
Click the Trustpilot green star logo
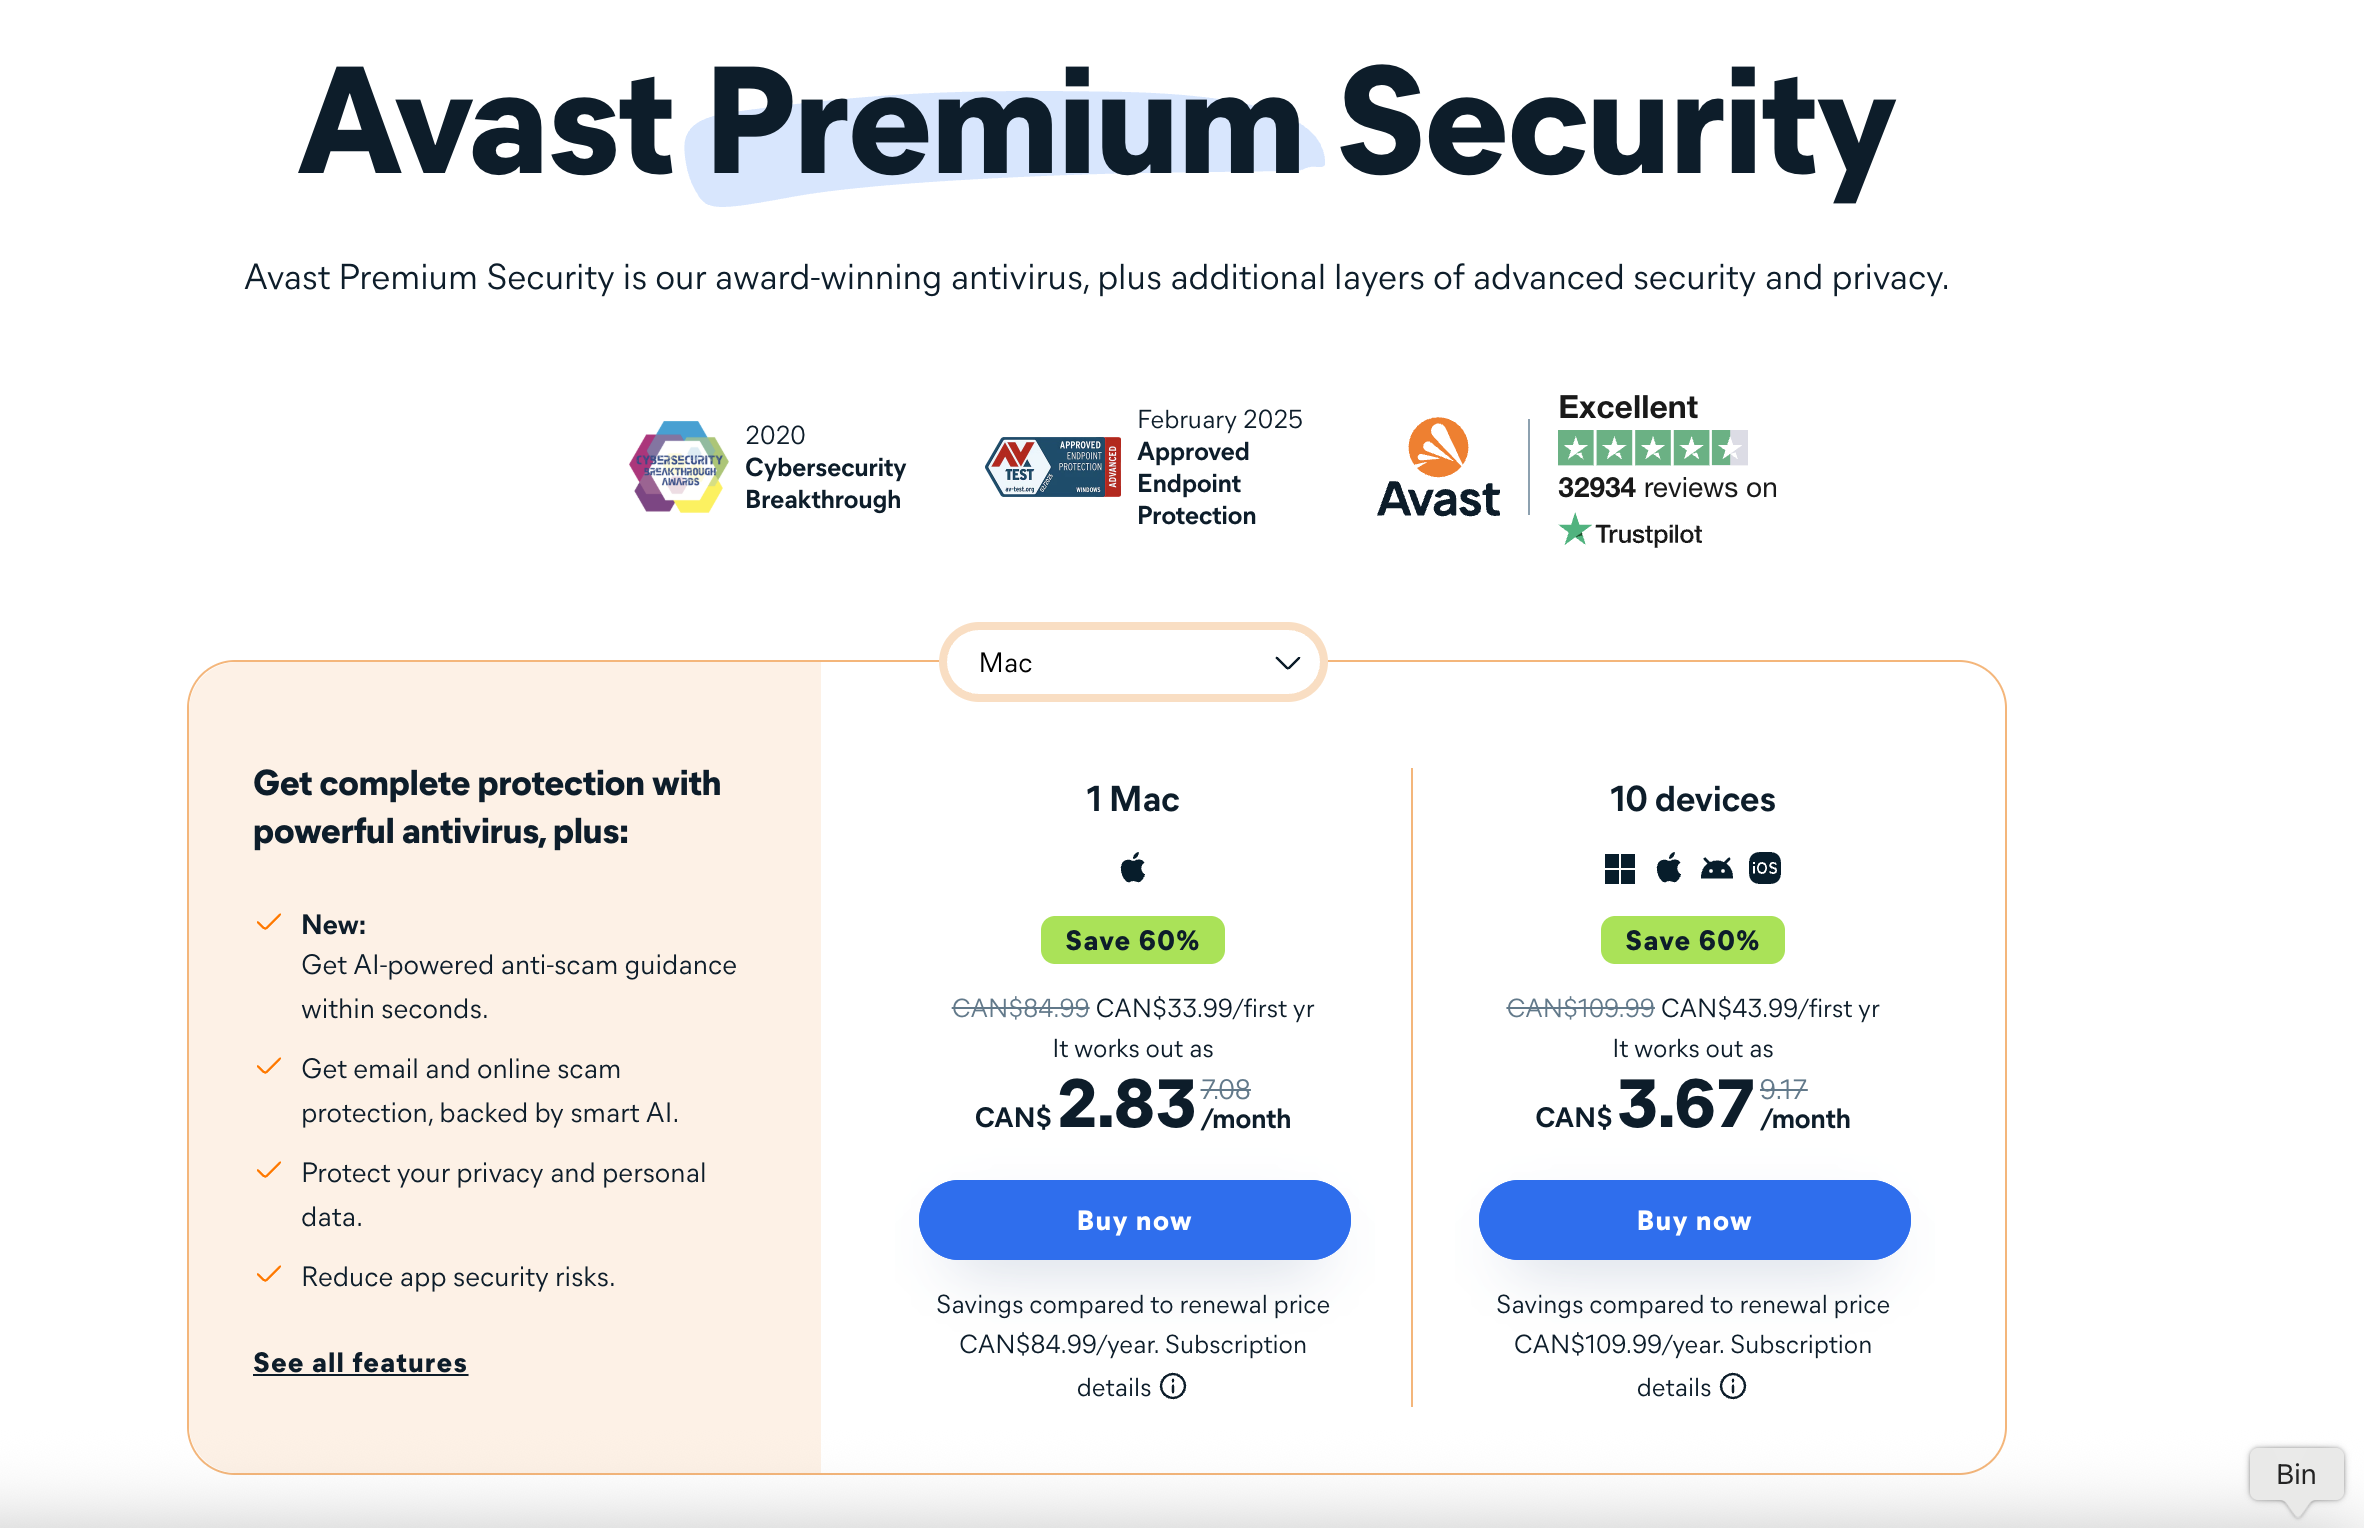(1574, 530)
